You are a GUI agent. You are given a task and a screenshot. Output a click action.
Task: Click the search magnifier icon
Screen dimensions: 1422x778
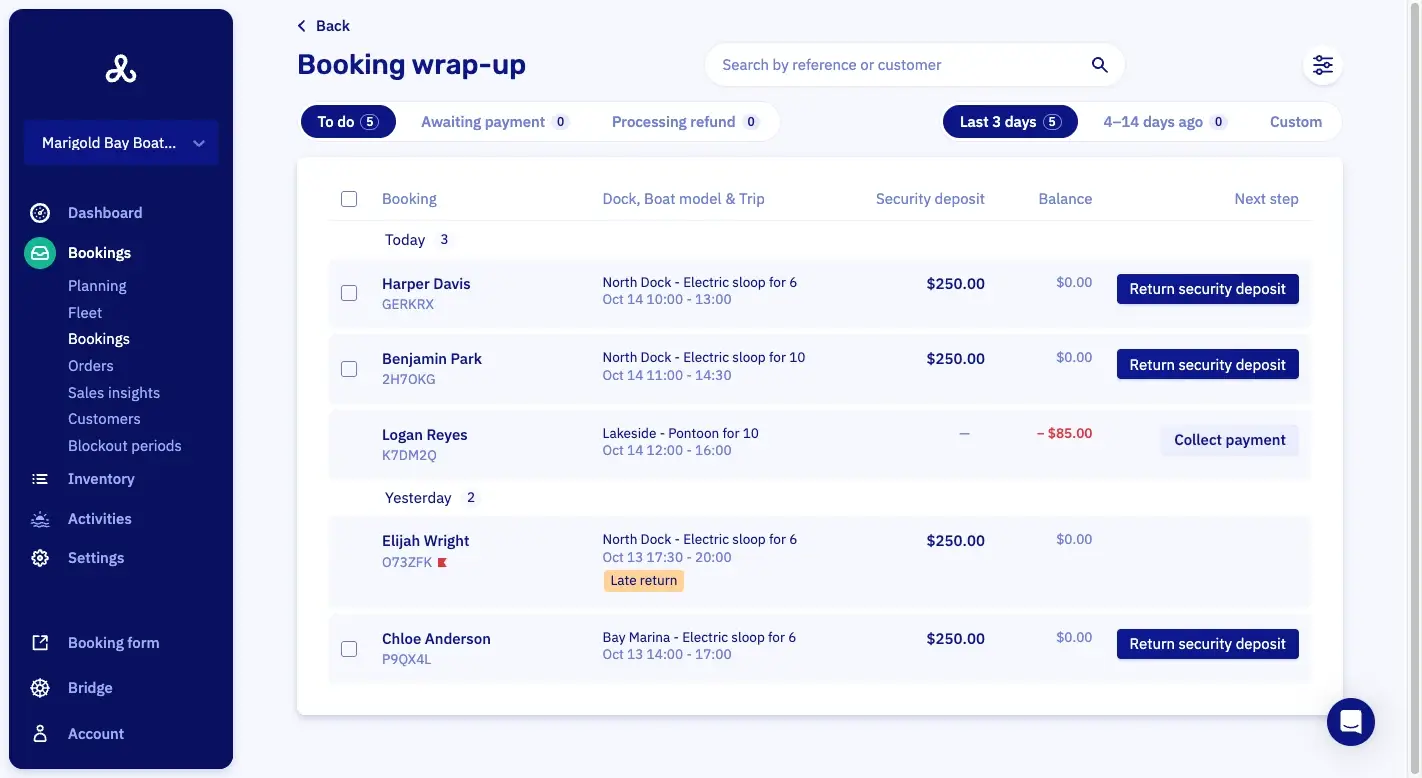tap(1099, 65)
